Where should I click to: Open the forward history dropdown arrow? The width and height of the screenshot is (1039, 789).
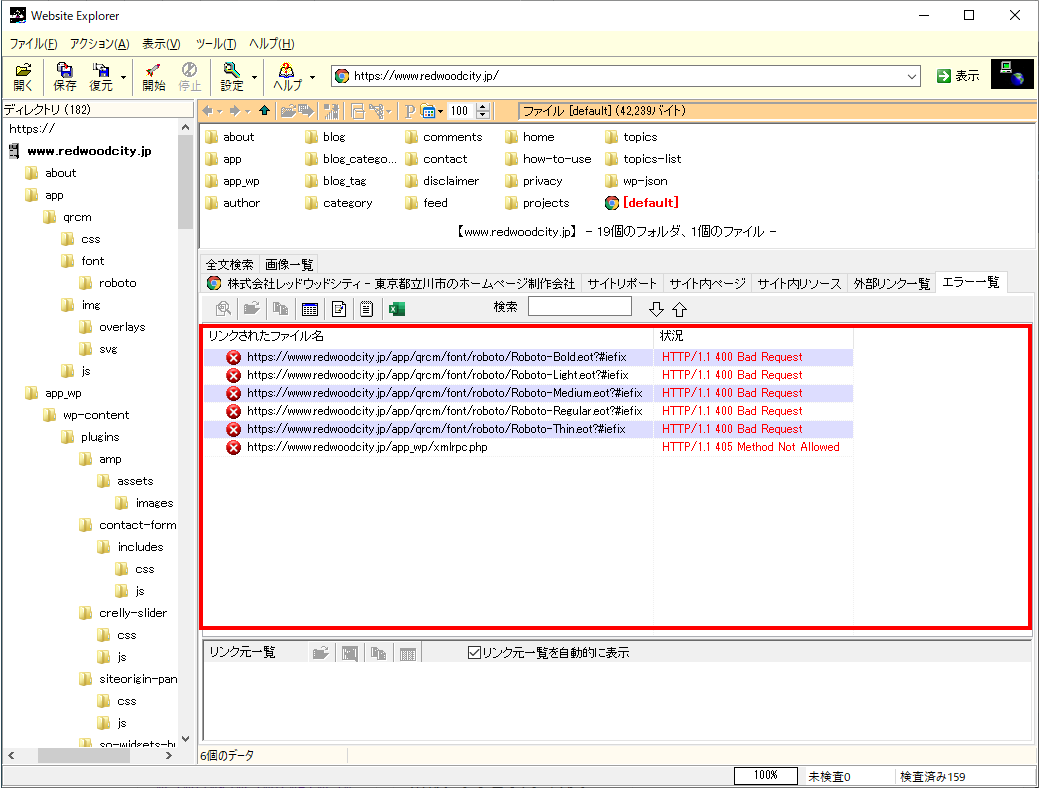(247, 111)
